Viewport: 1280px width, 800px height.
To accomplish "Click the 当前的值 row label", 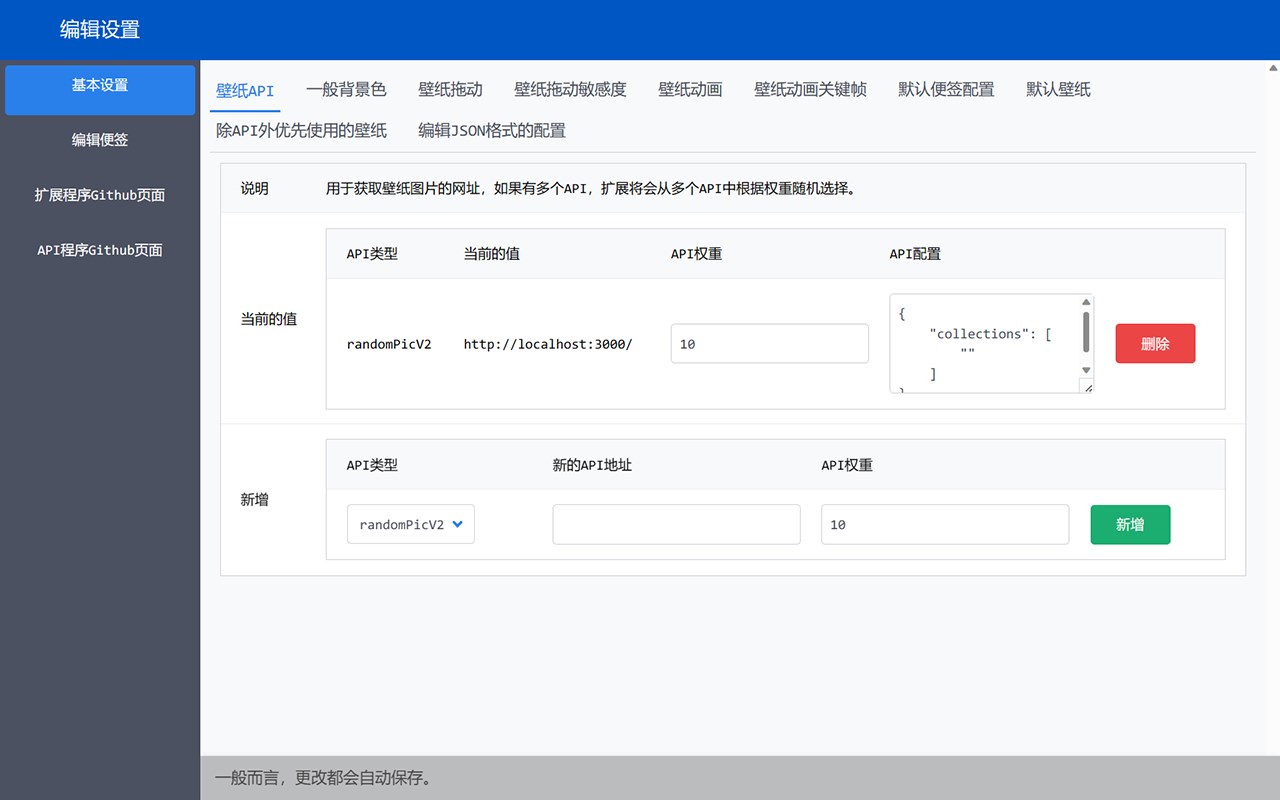I will (x=268, y=319).
